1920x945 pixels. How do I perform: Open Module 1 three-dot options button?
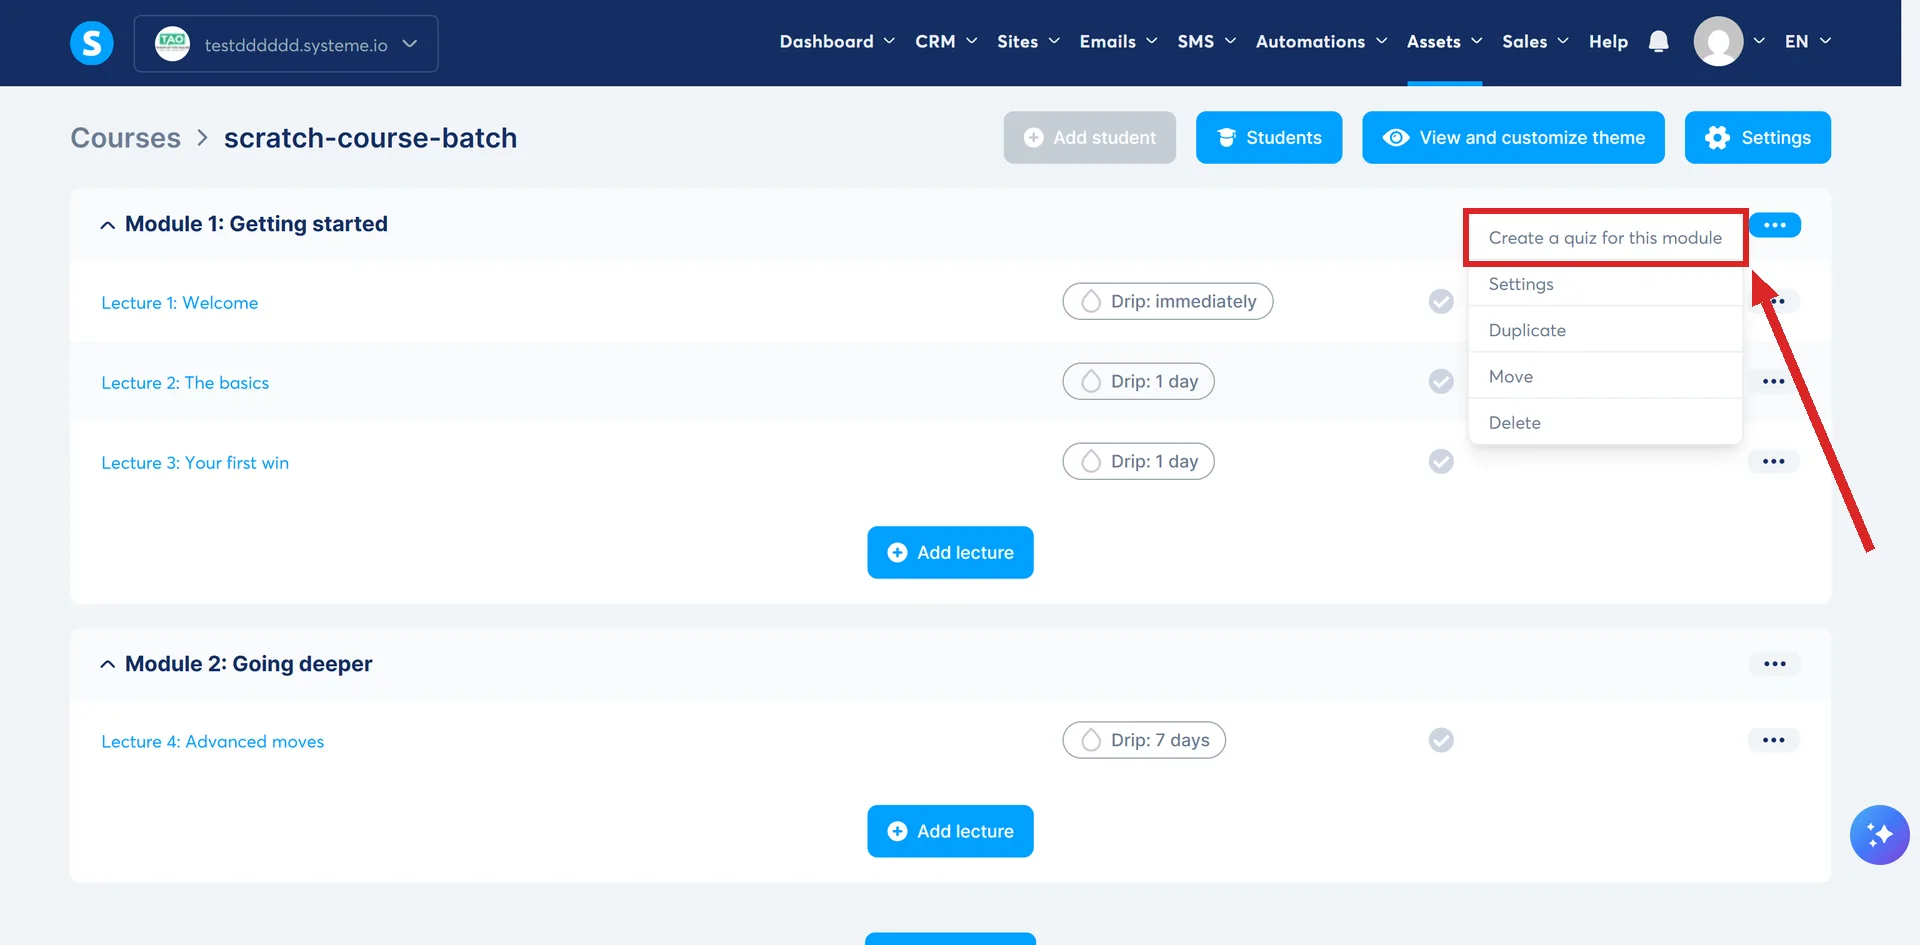coord(1775,225)
